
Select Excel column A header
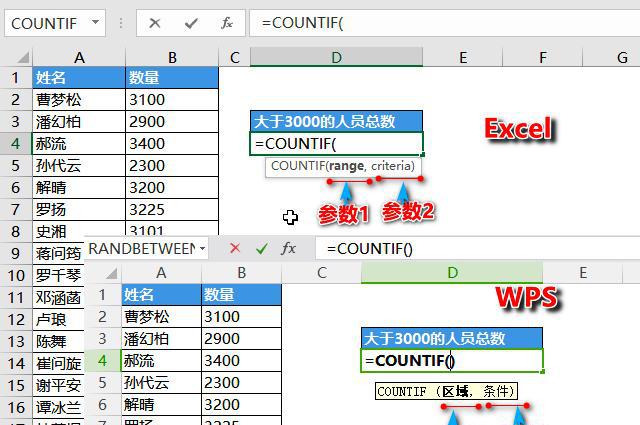click(79, 57)
